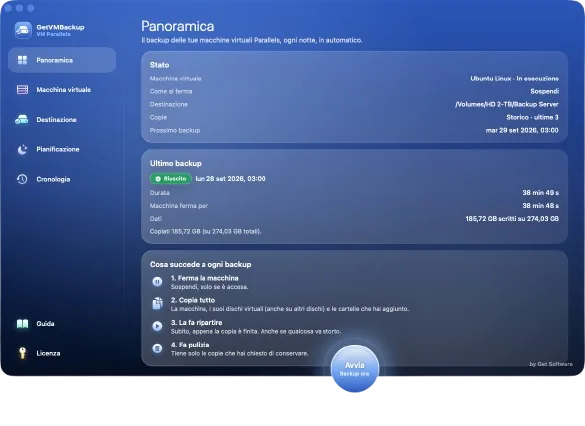Open the Panoramica sidebar section
This screenshot has height=426, width=585.
click(x=62, y=60)
